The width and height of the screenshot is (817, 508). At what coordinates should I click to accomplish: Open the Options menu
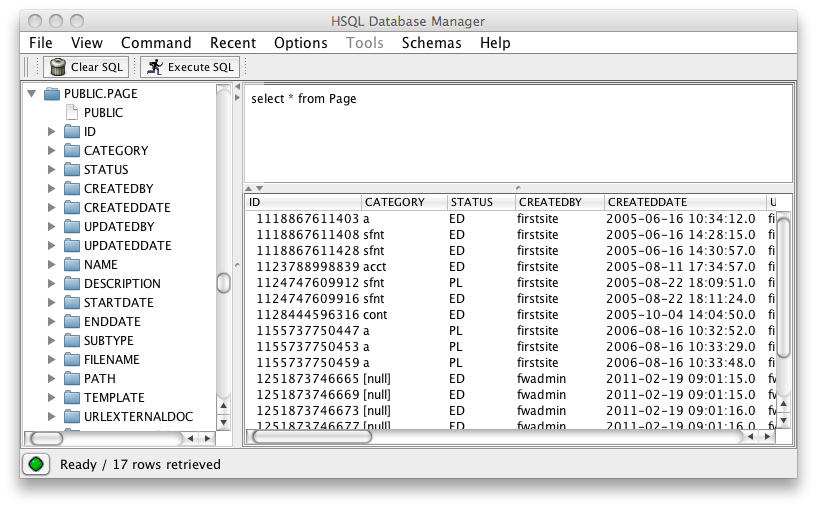point(301,43)
